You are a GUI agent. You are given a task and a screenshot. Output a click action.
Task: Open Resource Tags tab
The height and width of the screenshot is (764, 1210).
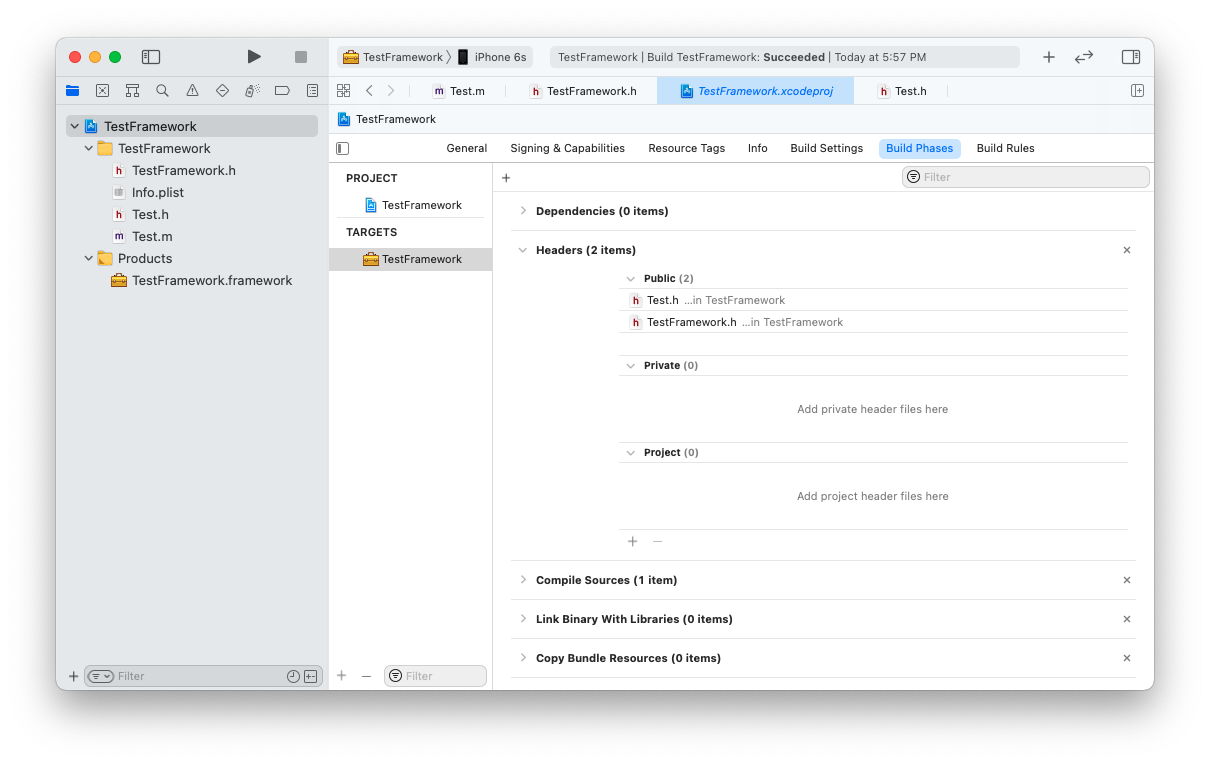point(686,148)
